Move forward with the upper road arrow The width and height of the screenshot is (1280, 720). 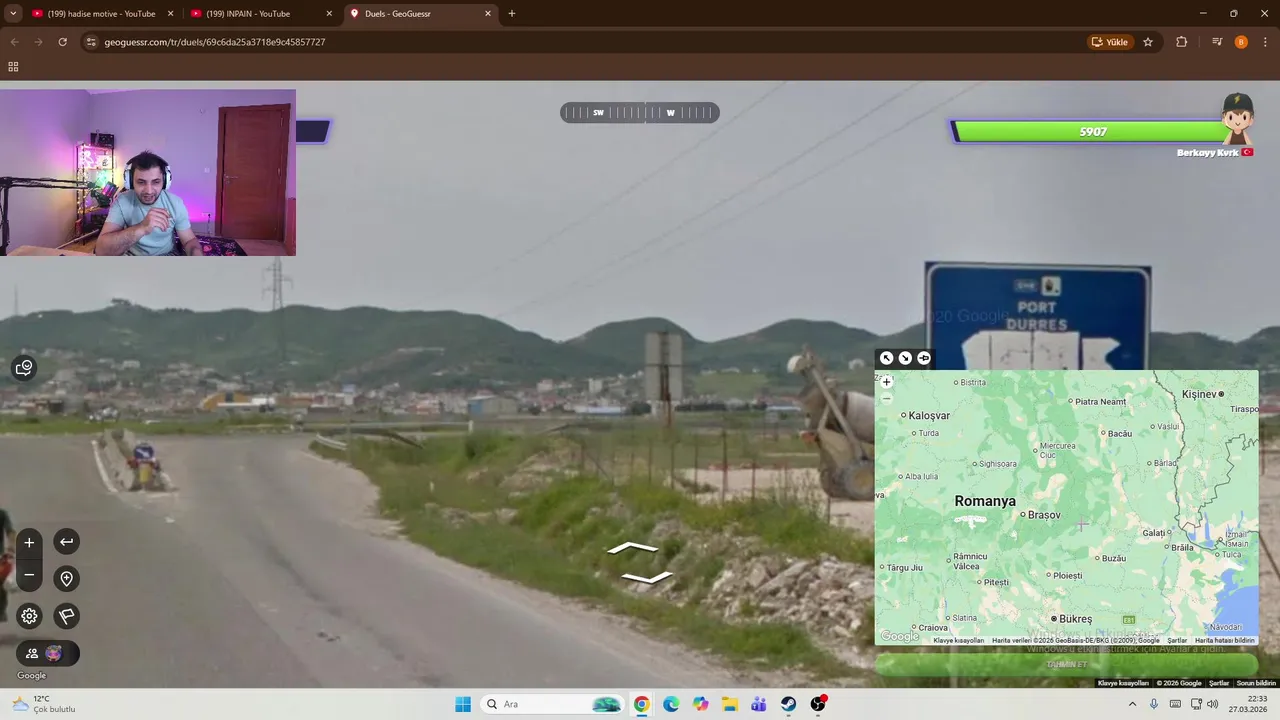point(632,548)
